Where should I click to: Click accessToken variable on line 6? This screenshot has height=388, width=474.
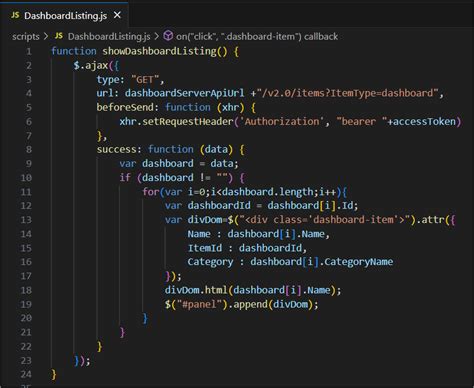424,121
